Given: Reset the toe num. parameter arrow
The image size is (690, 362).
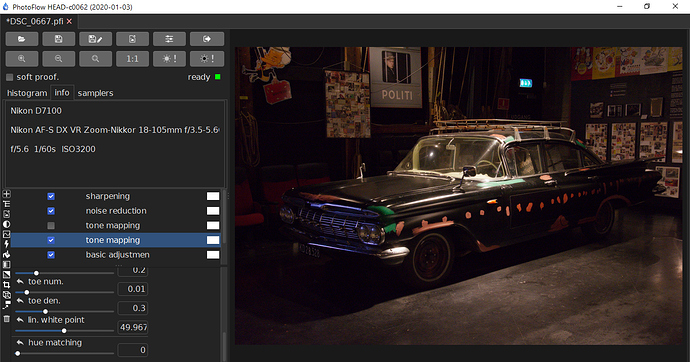Looking at the screenshot, I should [20, 282].
